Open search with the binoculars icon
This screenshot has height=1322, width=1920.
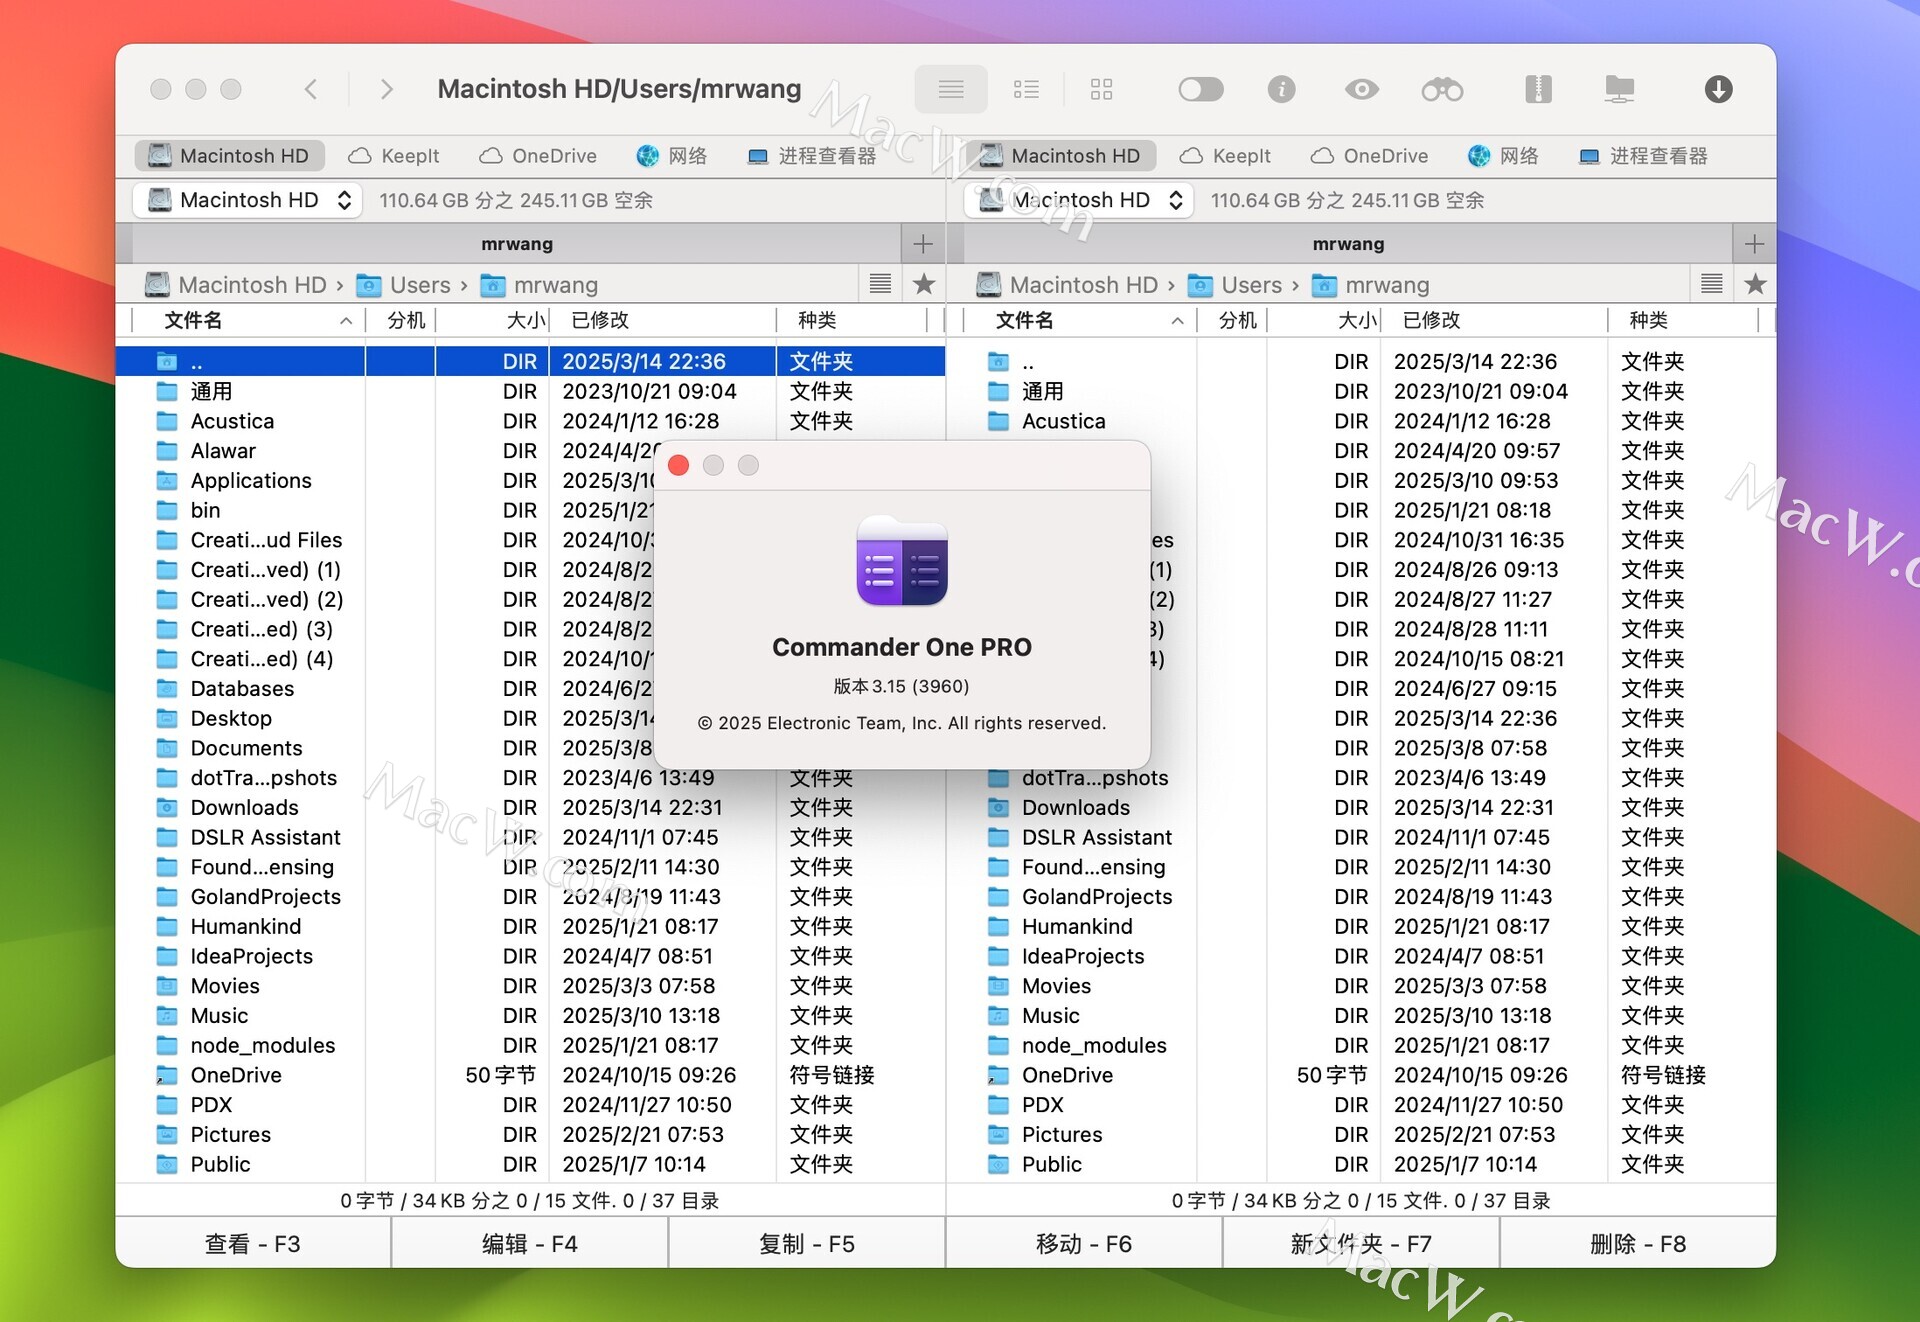pyautogui.click(x=1442, y=89)
